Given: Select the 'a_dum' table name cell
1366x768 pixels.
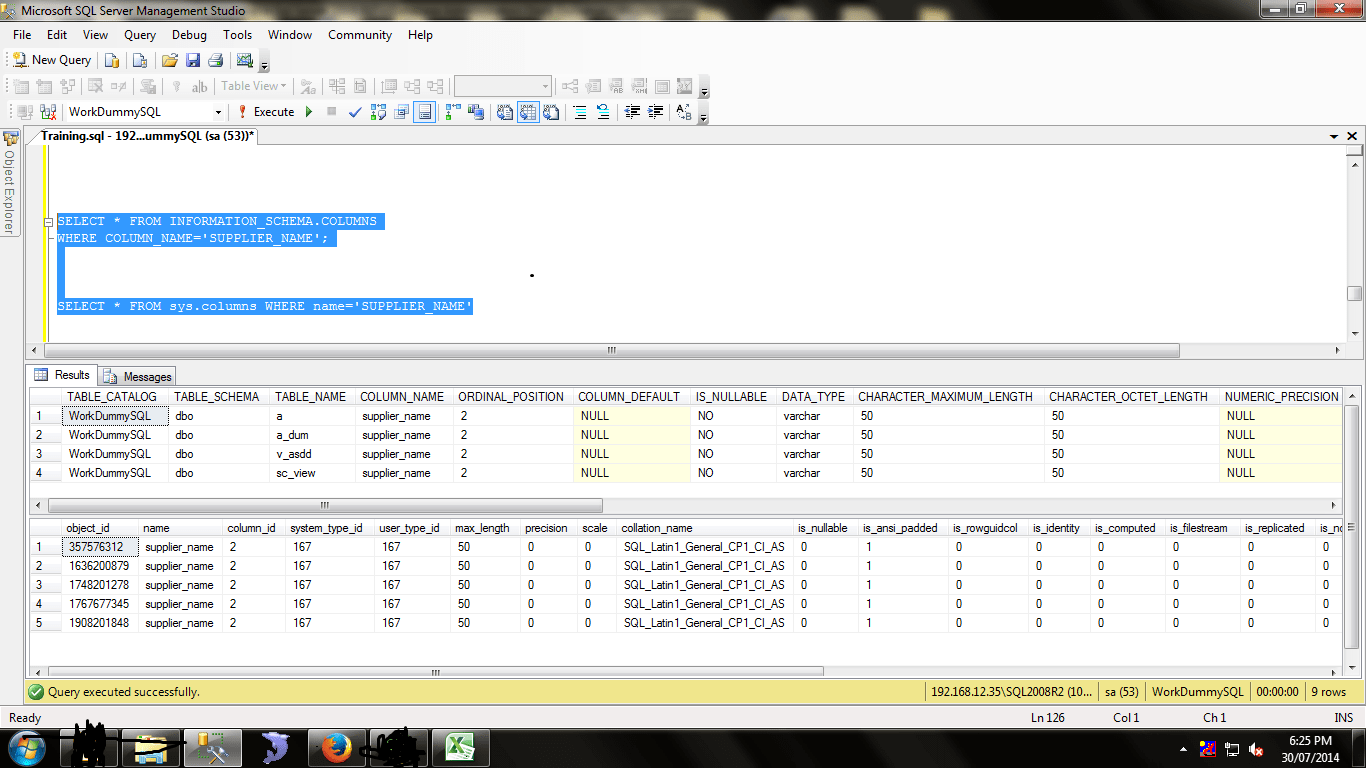Looking at the screenshot, I should 313,435.
